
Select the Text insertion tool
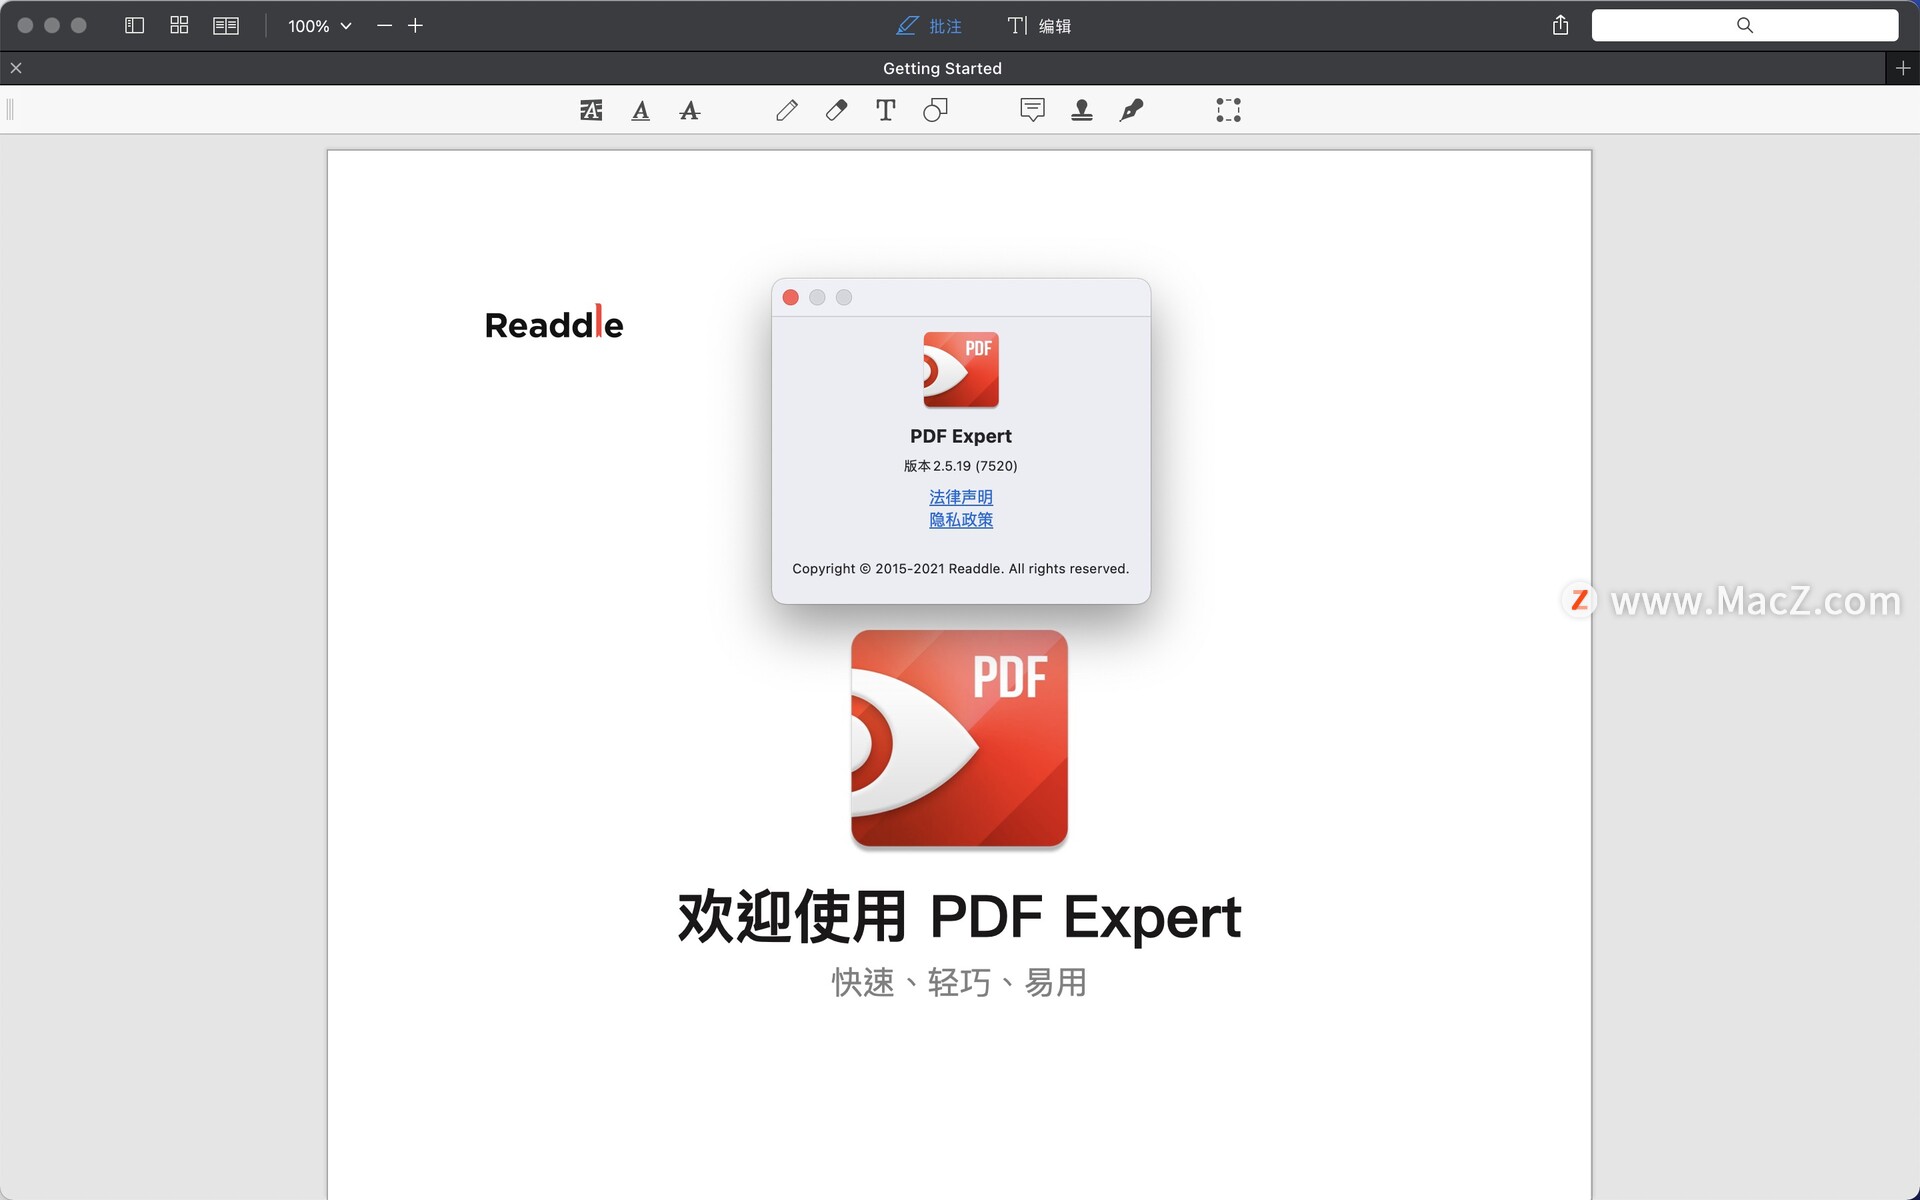tap(885, 110)
